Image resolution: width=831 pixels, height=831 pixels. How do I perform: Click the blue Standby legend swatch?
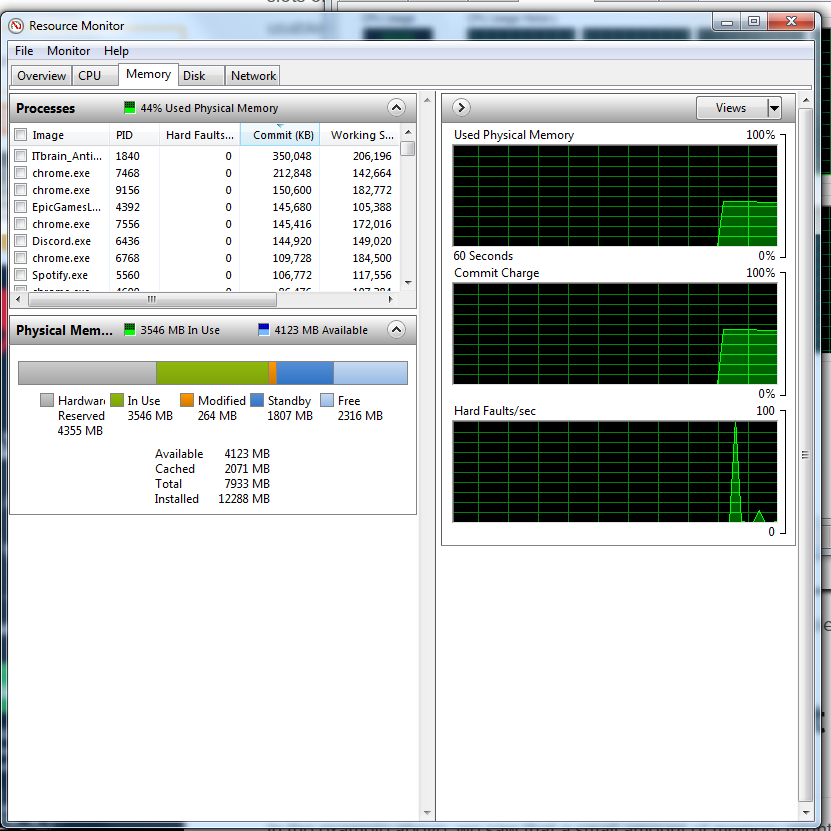[257, 400]
